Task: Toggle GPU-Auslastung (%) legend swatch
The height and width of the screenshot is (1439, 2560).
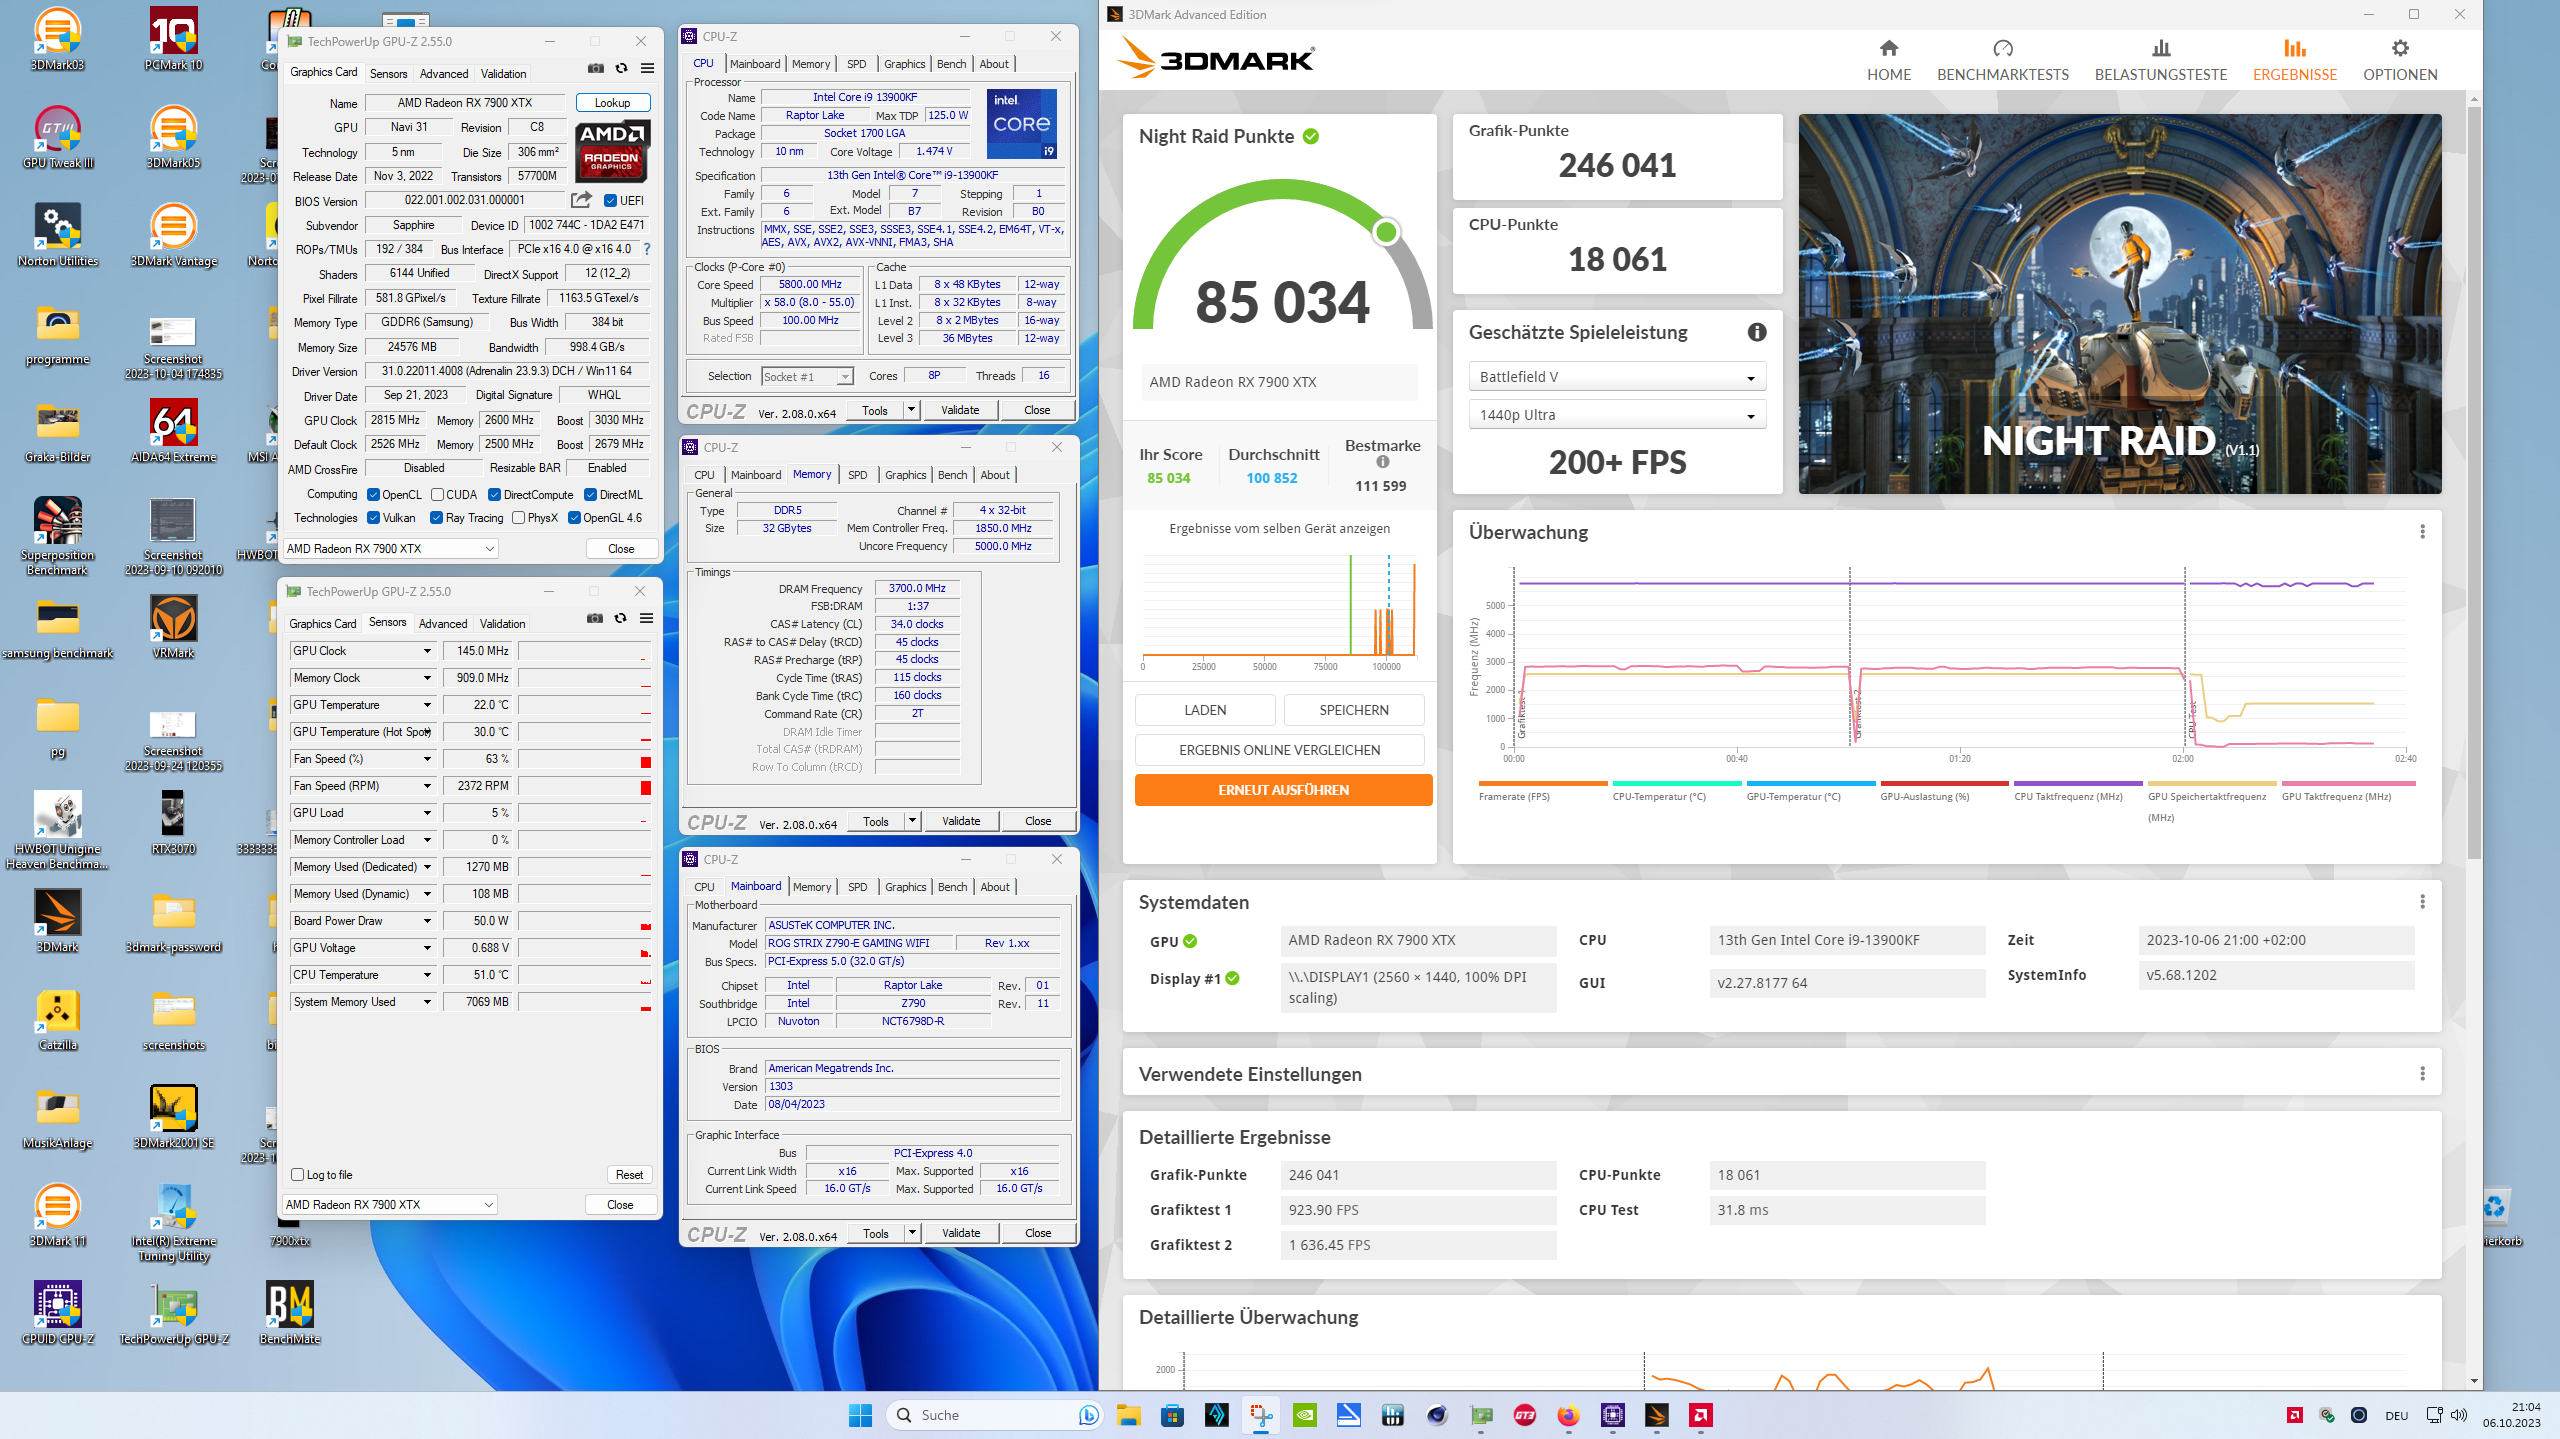Action: coord(1944,783)
